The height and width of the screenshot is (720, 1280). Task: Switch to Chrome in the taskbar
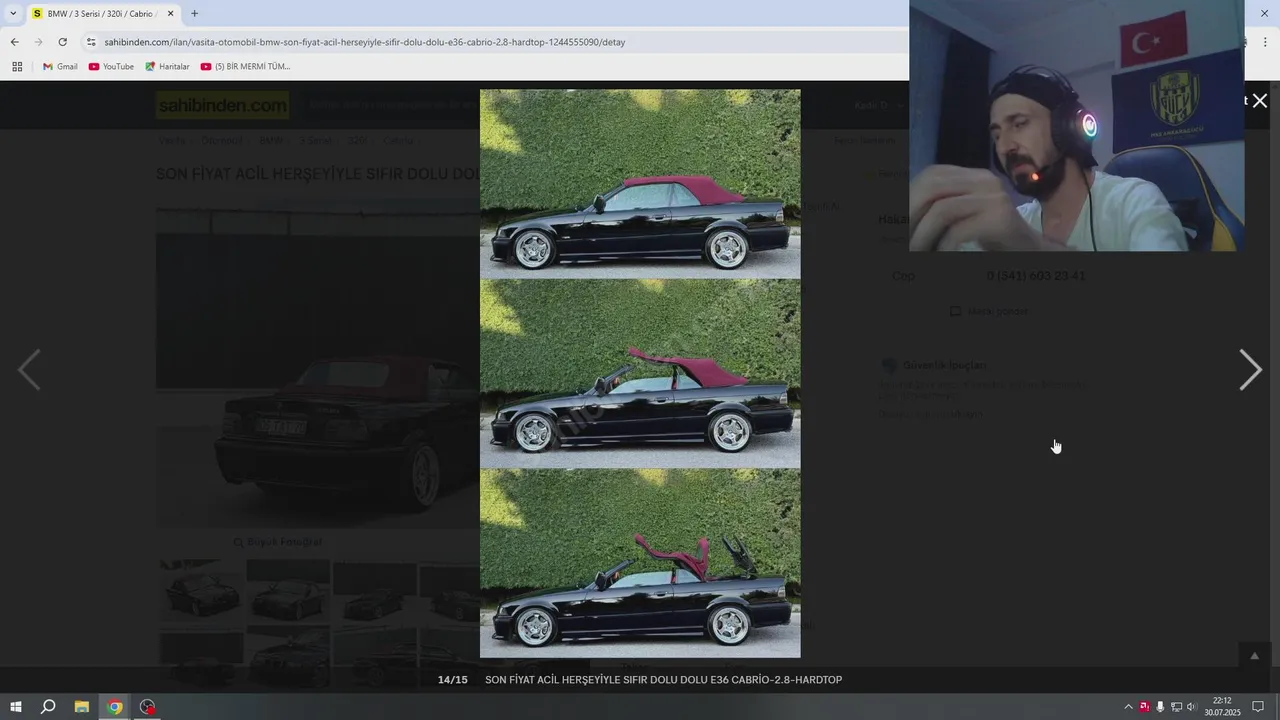tap(115, 707)
